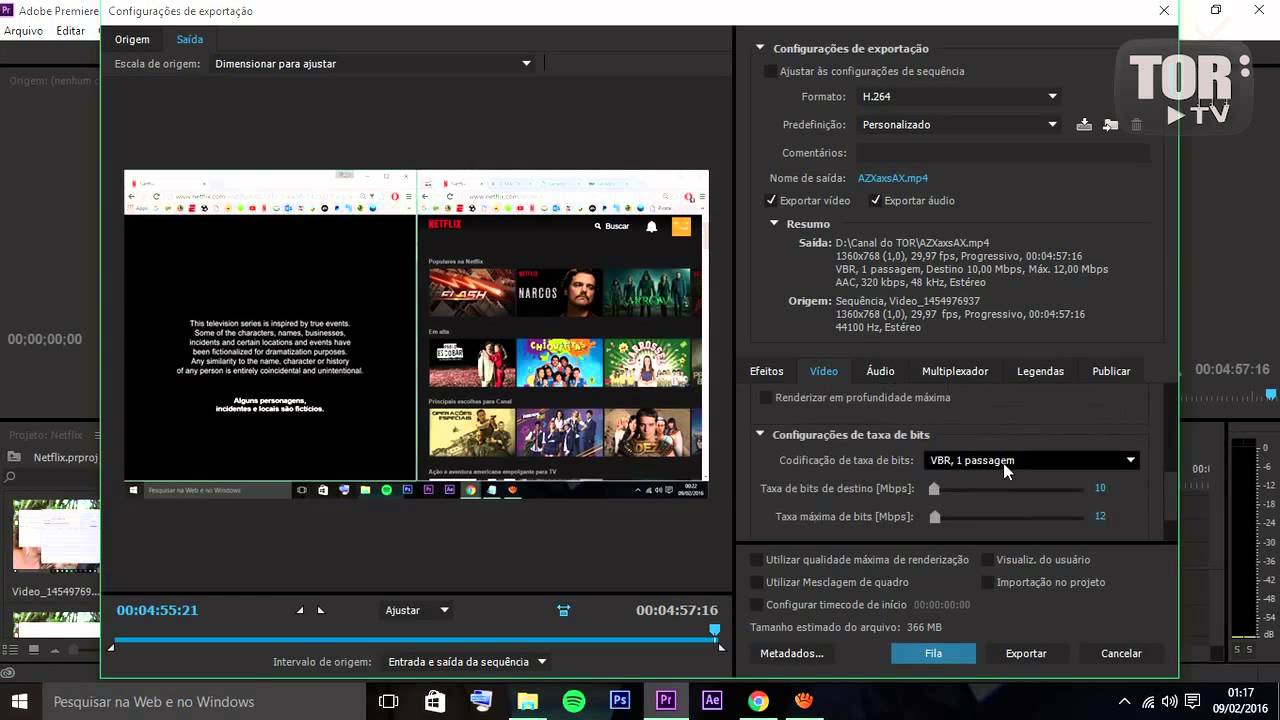This screenshot has width=1280, height=720.
Task: Click the project panel search icon
Action: 8,479
